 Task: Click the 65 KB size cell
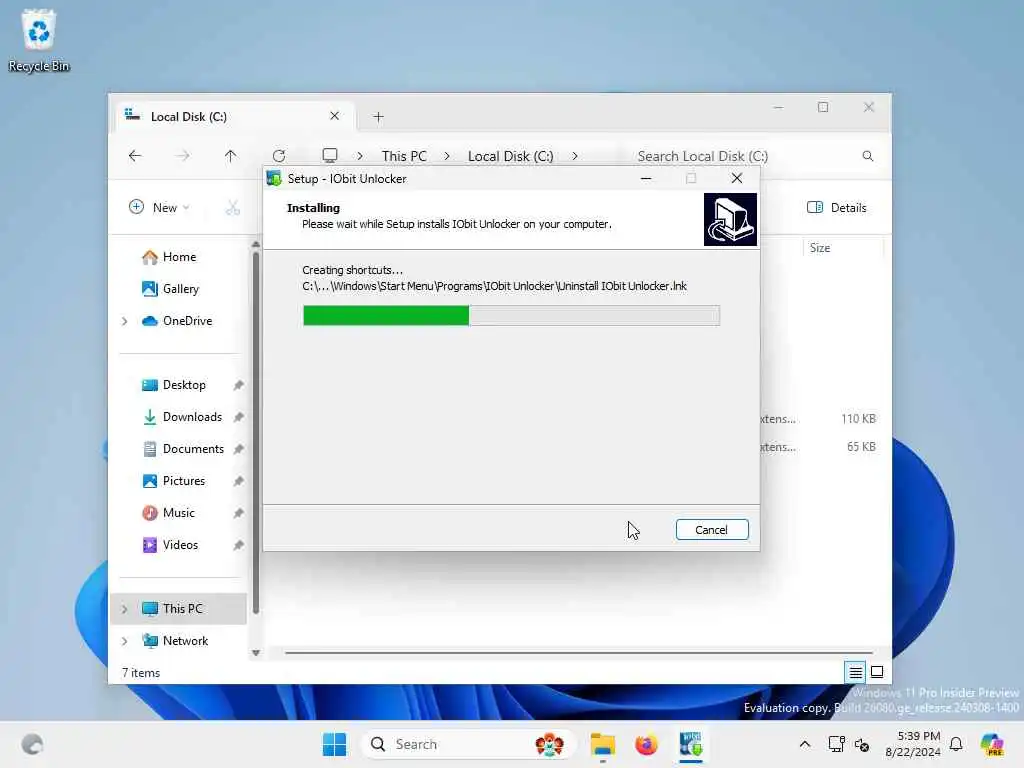[861, 447]
